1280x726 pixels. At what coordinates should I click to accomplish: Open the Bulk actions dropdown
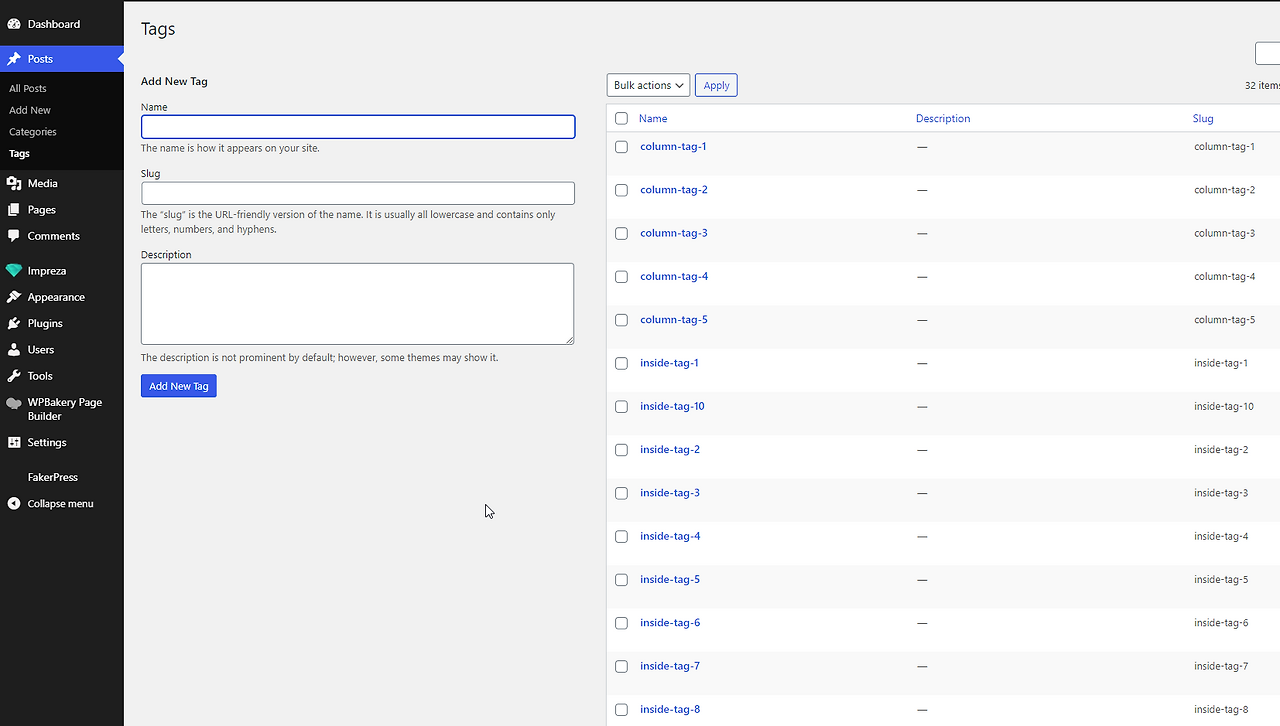pos(648,86)
